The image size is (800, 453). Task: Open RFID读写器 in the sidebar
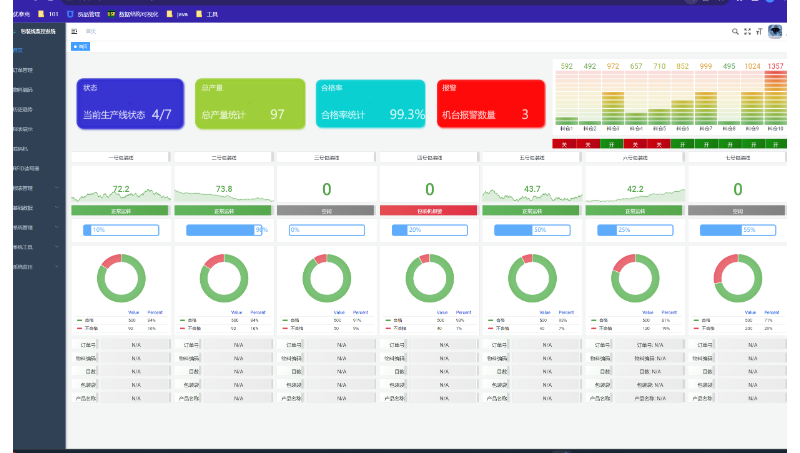(x=37, y=168)
